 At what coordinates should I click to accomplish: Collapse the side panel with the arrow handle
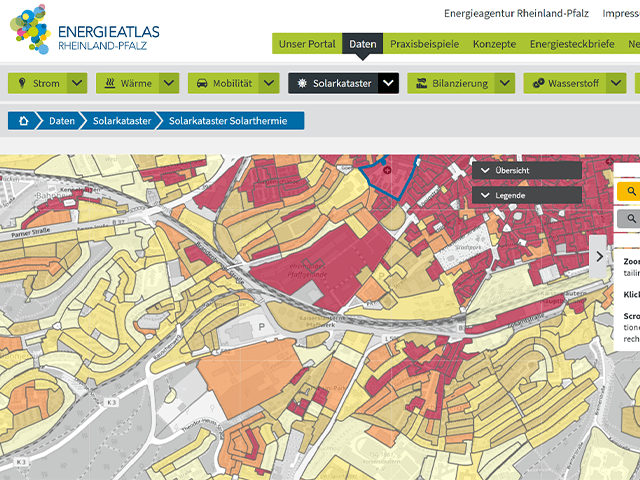pos(599,256)
